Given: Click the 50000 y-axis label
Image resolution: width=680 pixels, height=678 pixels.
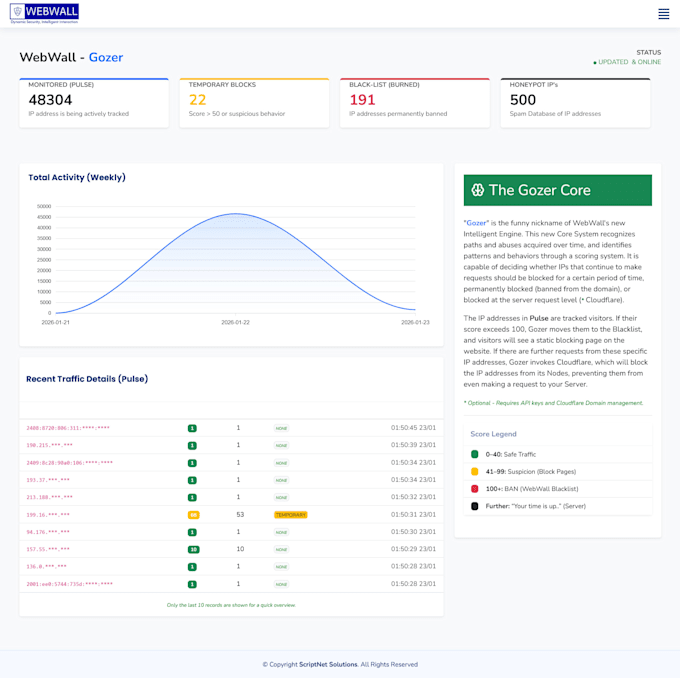Looking at the screenshot, I should [x=44, y=206].
